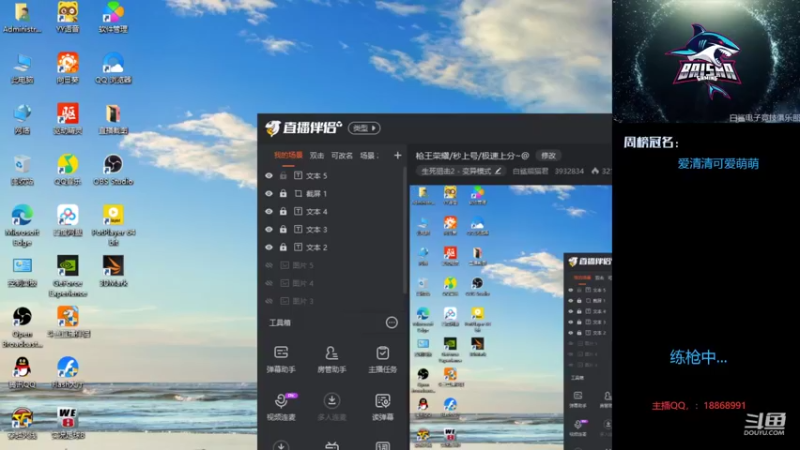Open the 主播任务 tool in 直播伴侣
800x450 pixels.
tap(382, 359)
